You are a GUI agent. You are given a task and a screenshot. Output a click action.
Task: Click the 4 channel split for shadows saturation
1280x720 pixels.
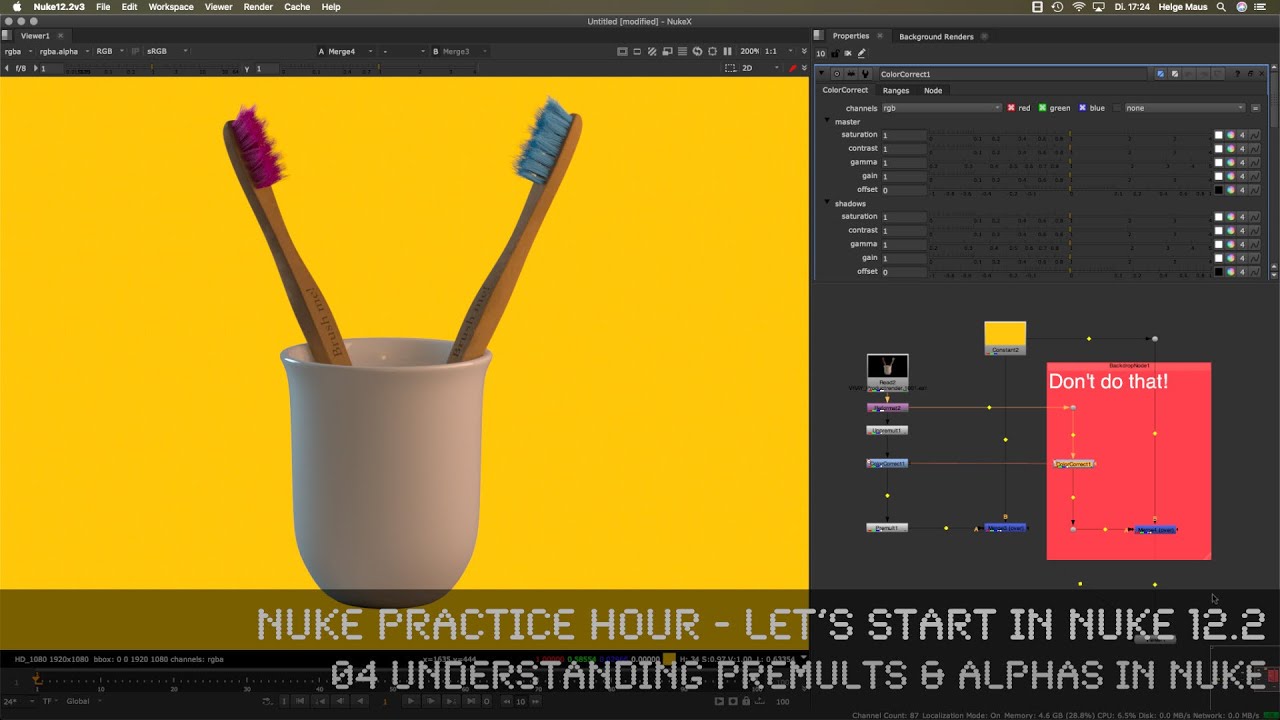click(x=1242, y=217)
